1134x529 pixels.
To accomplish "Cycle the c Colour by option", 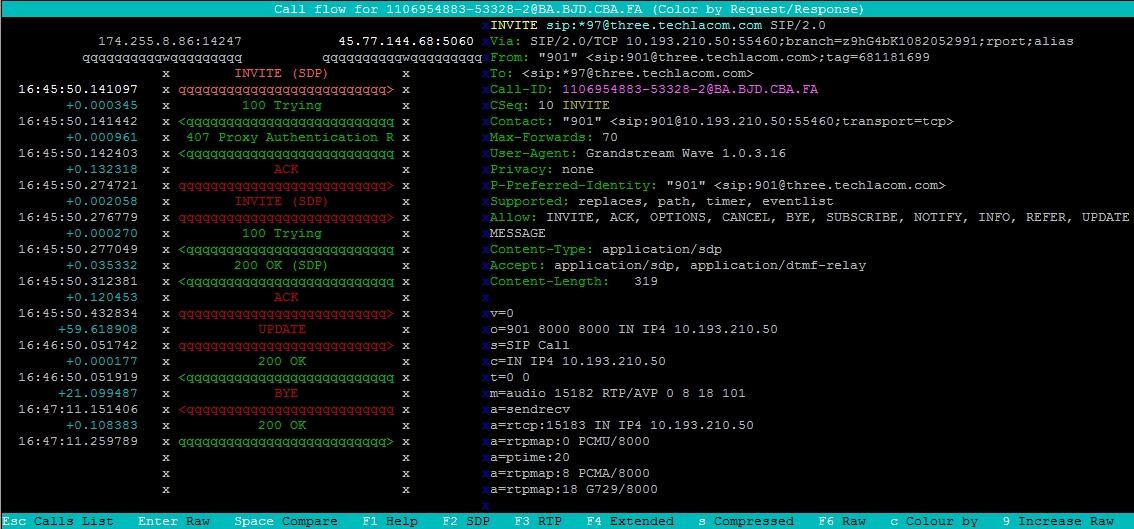I will click(x=934, y=521).
